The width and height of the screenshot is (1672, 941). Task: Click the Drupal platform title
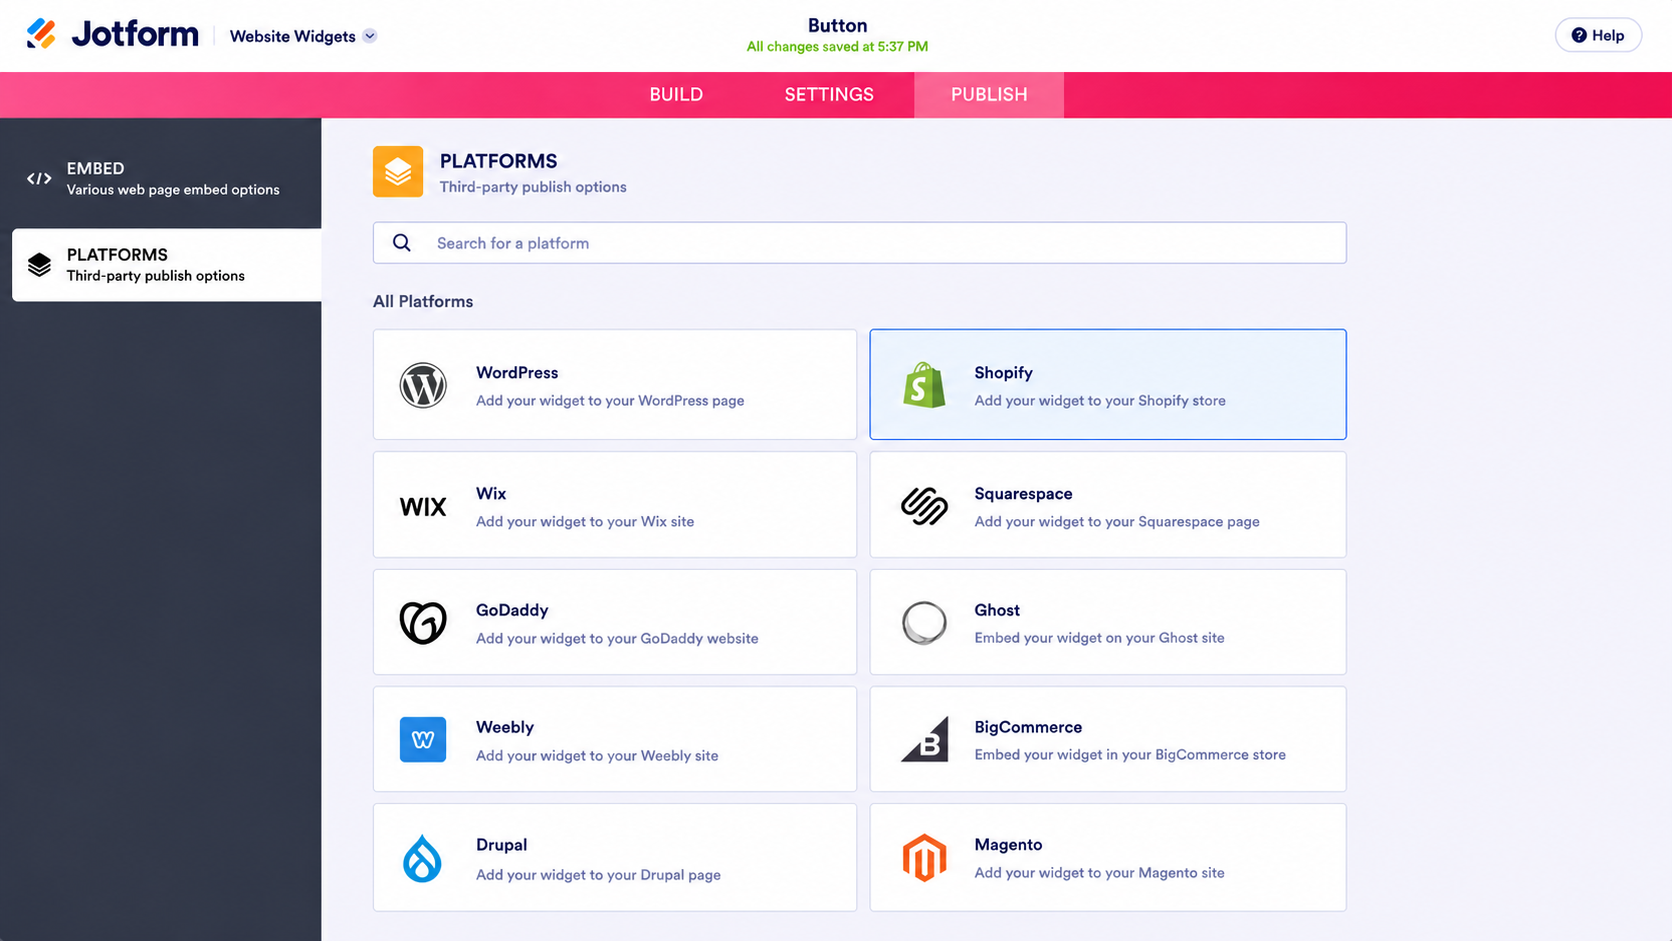pyautogui.click(x=501, y=845)
